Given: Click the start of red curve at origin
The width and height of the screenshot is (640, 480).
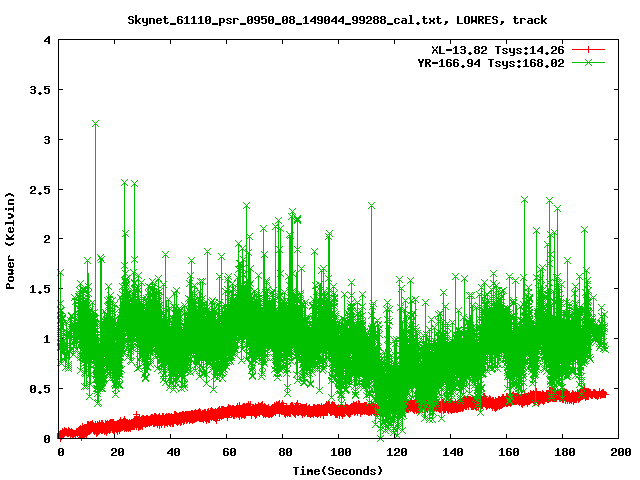Looking at the screenshot, I should [61, 435].
